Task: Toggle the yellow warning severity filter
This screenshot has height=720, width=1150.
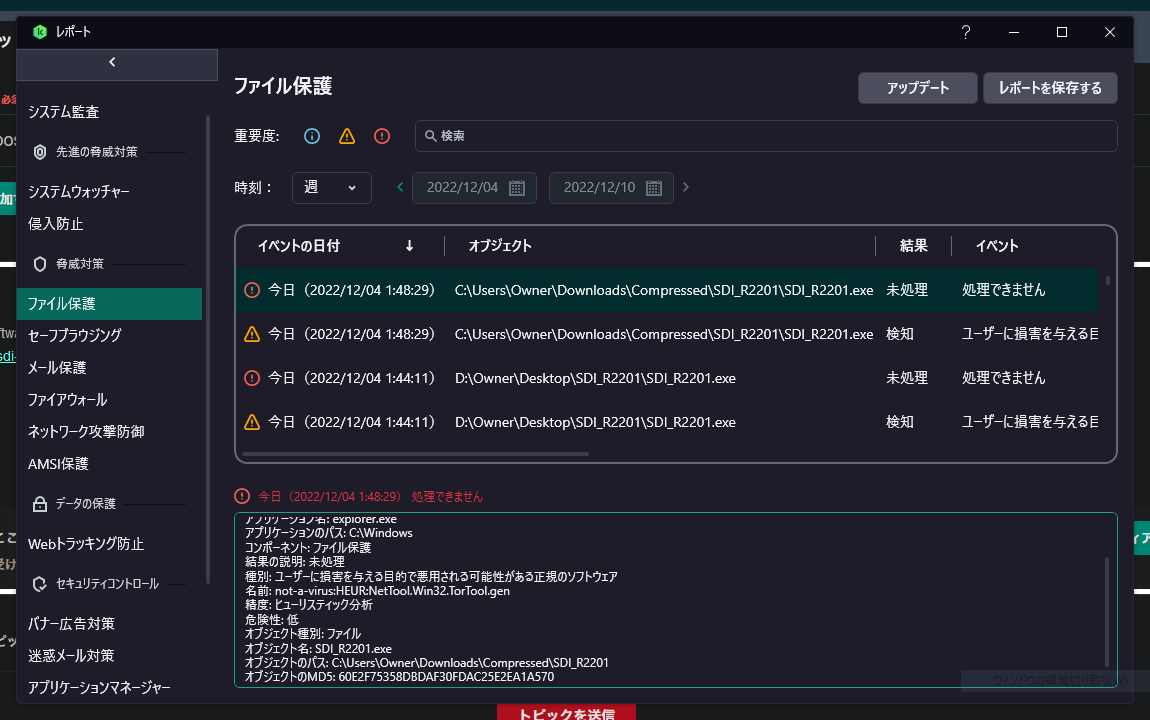Action: pyautogui.click(x=347, y=136)
